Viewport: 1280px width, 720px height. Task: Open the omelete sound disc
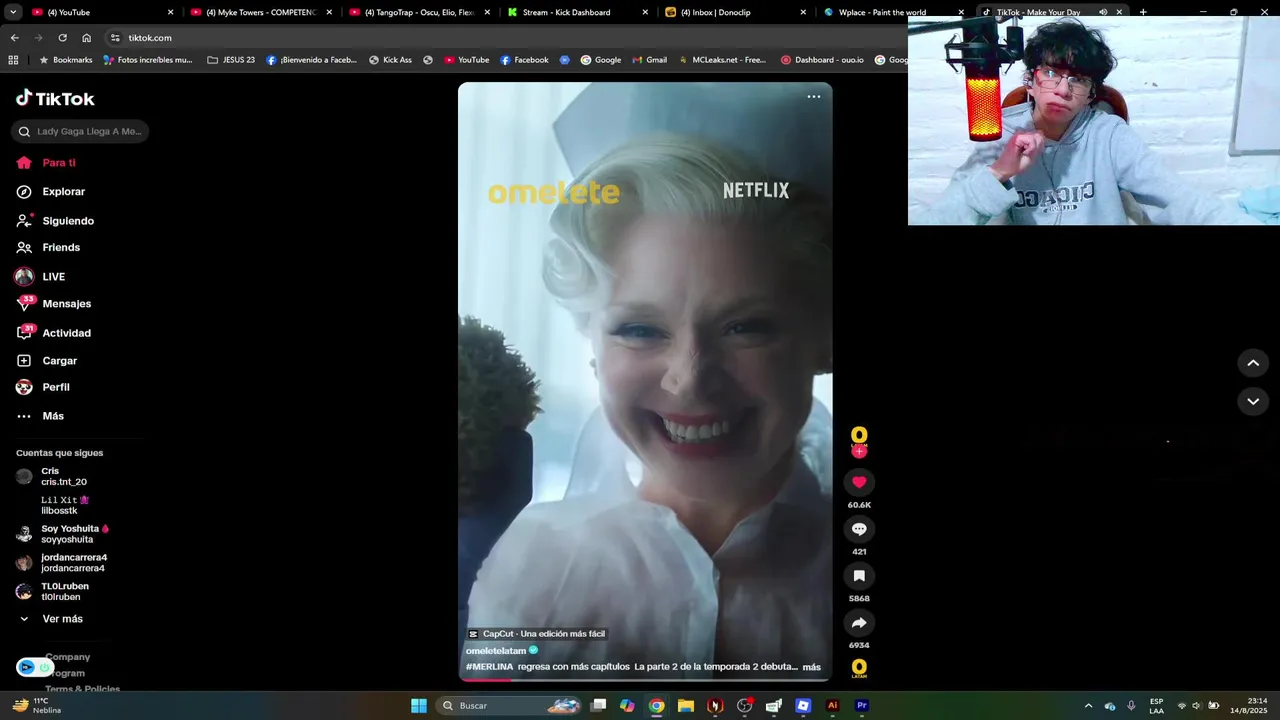(859, 668)
